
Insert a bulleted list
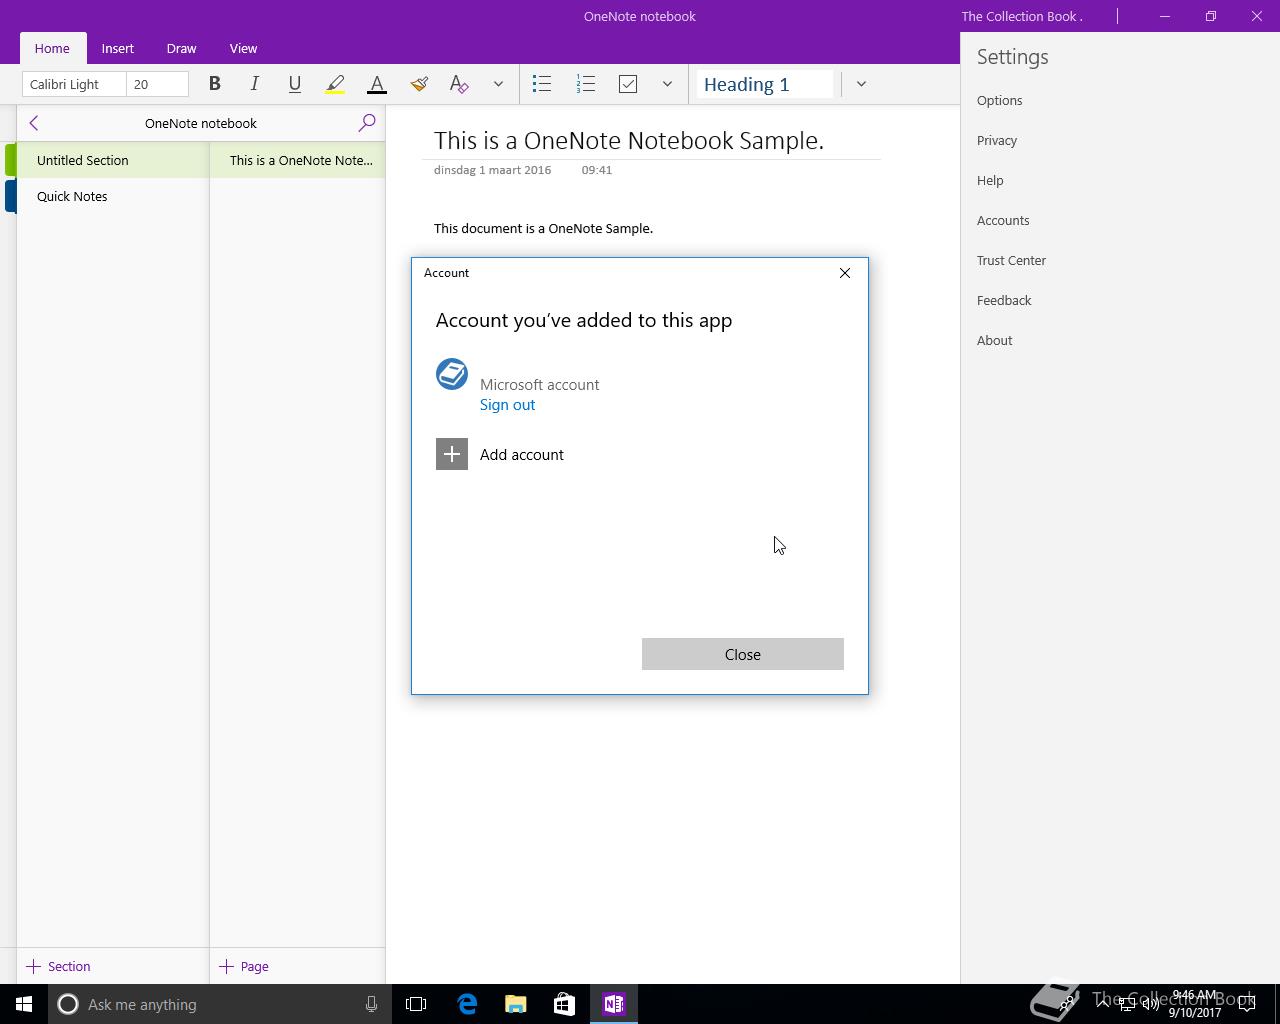(x=542, y=84)
